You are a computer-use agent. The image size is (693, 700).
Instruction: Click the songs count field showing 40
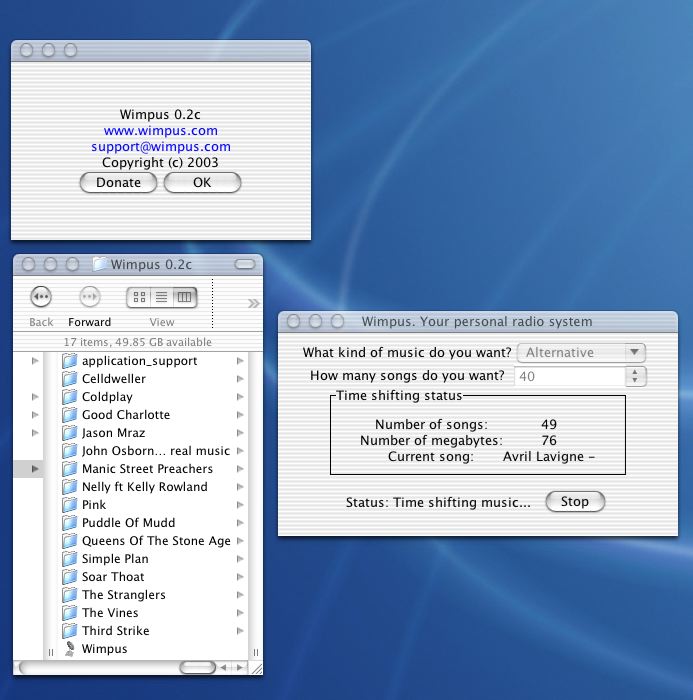point(570,376)
